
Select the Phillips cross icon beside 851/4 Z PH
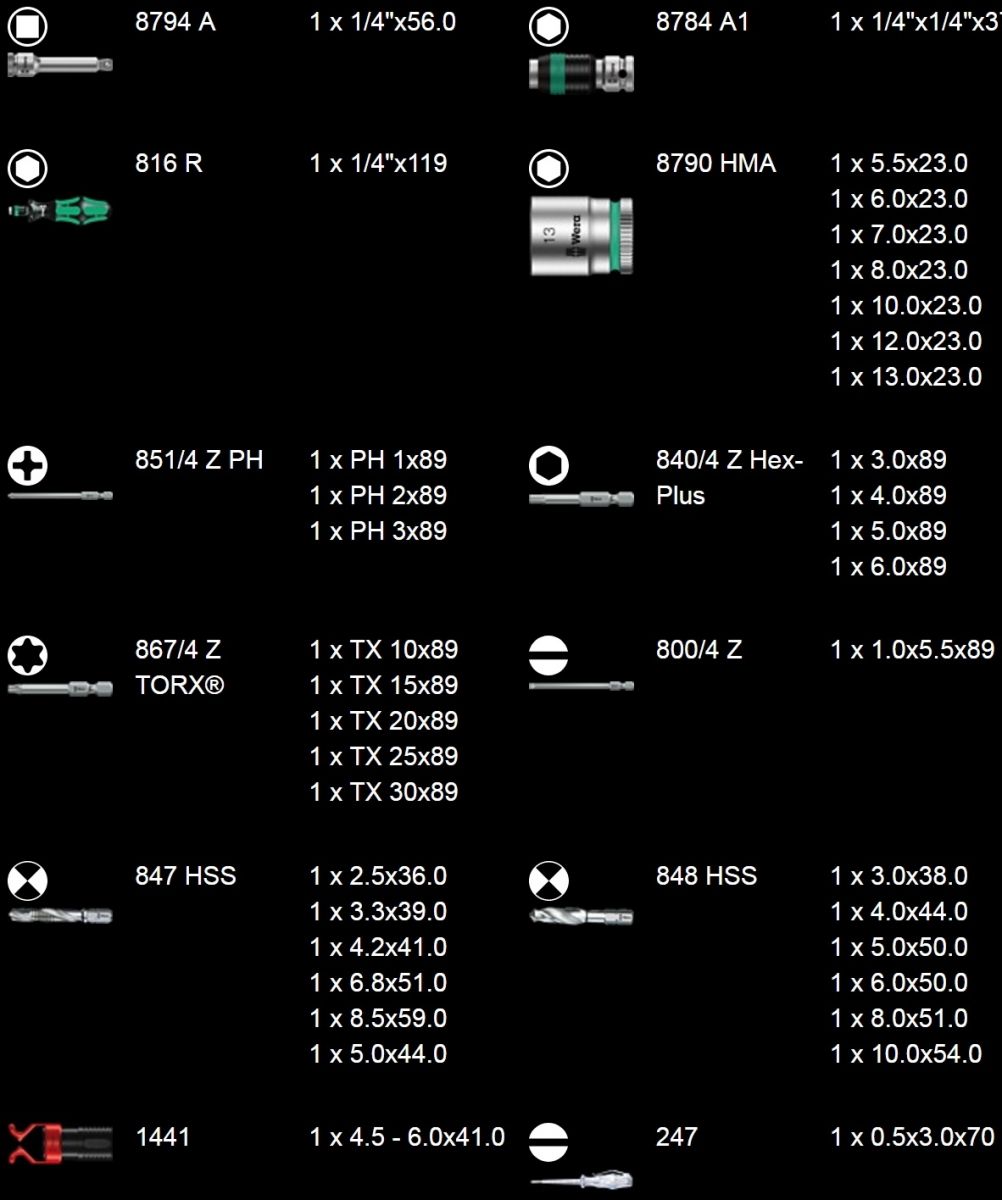[28, 465]
